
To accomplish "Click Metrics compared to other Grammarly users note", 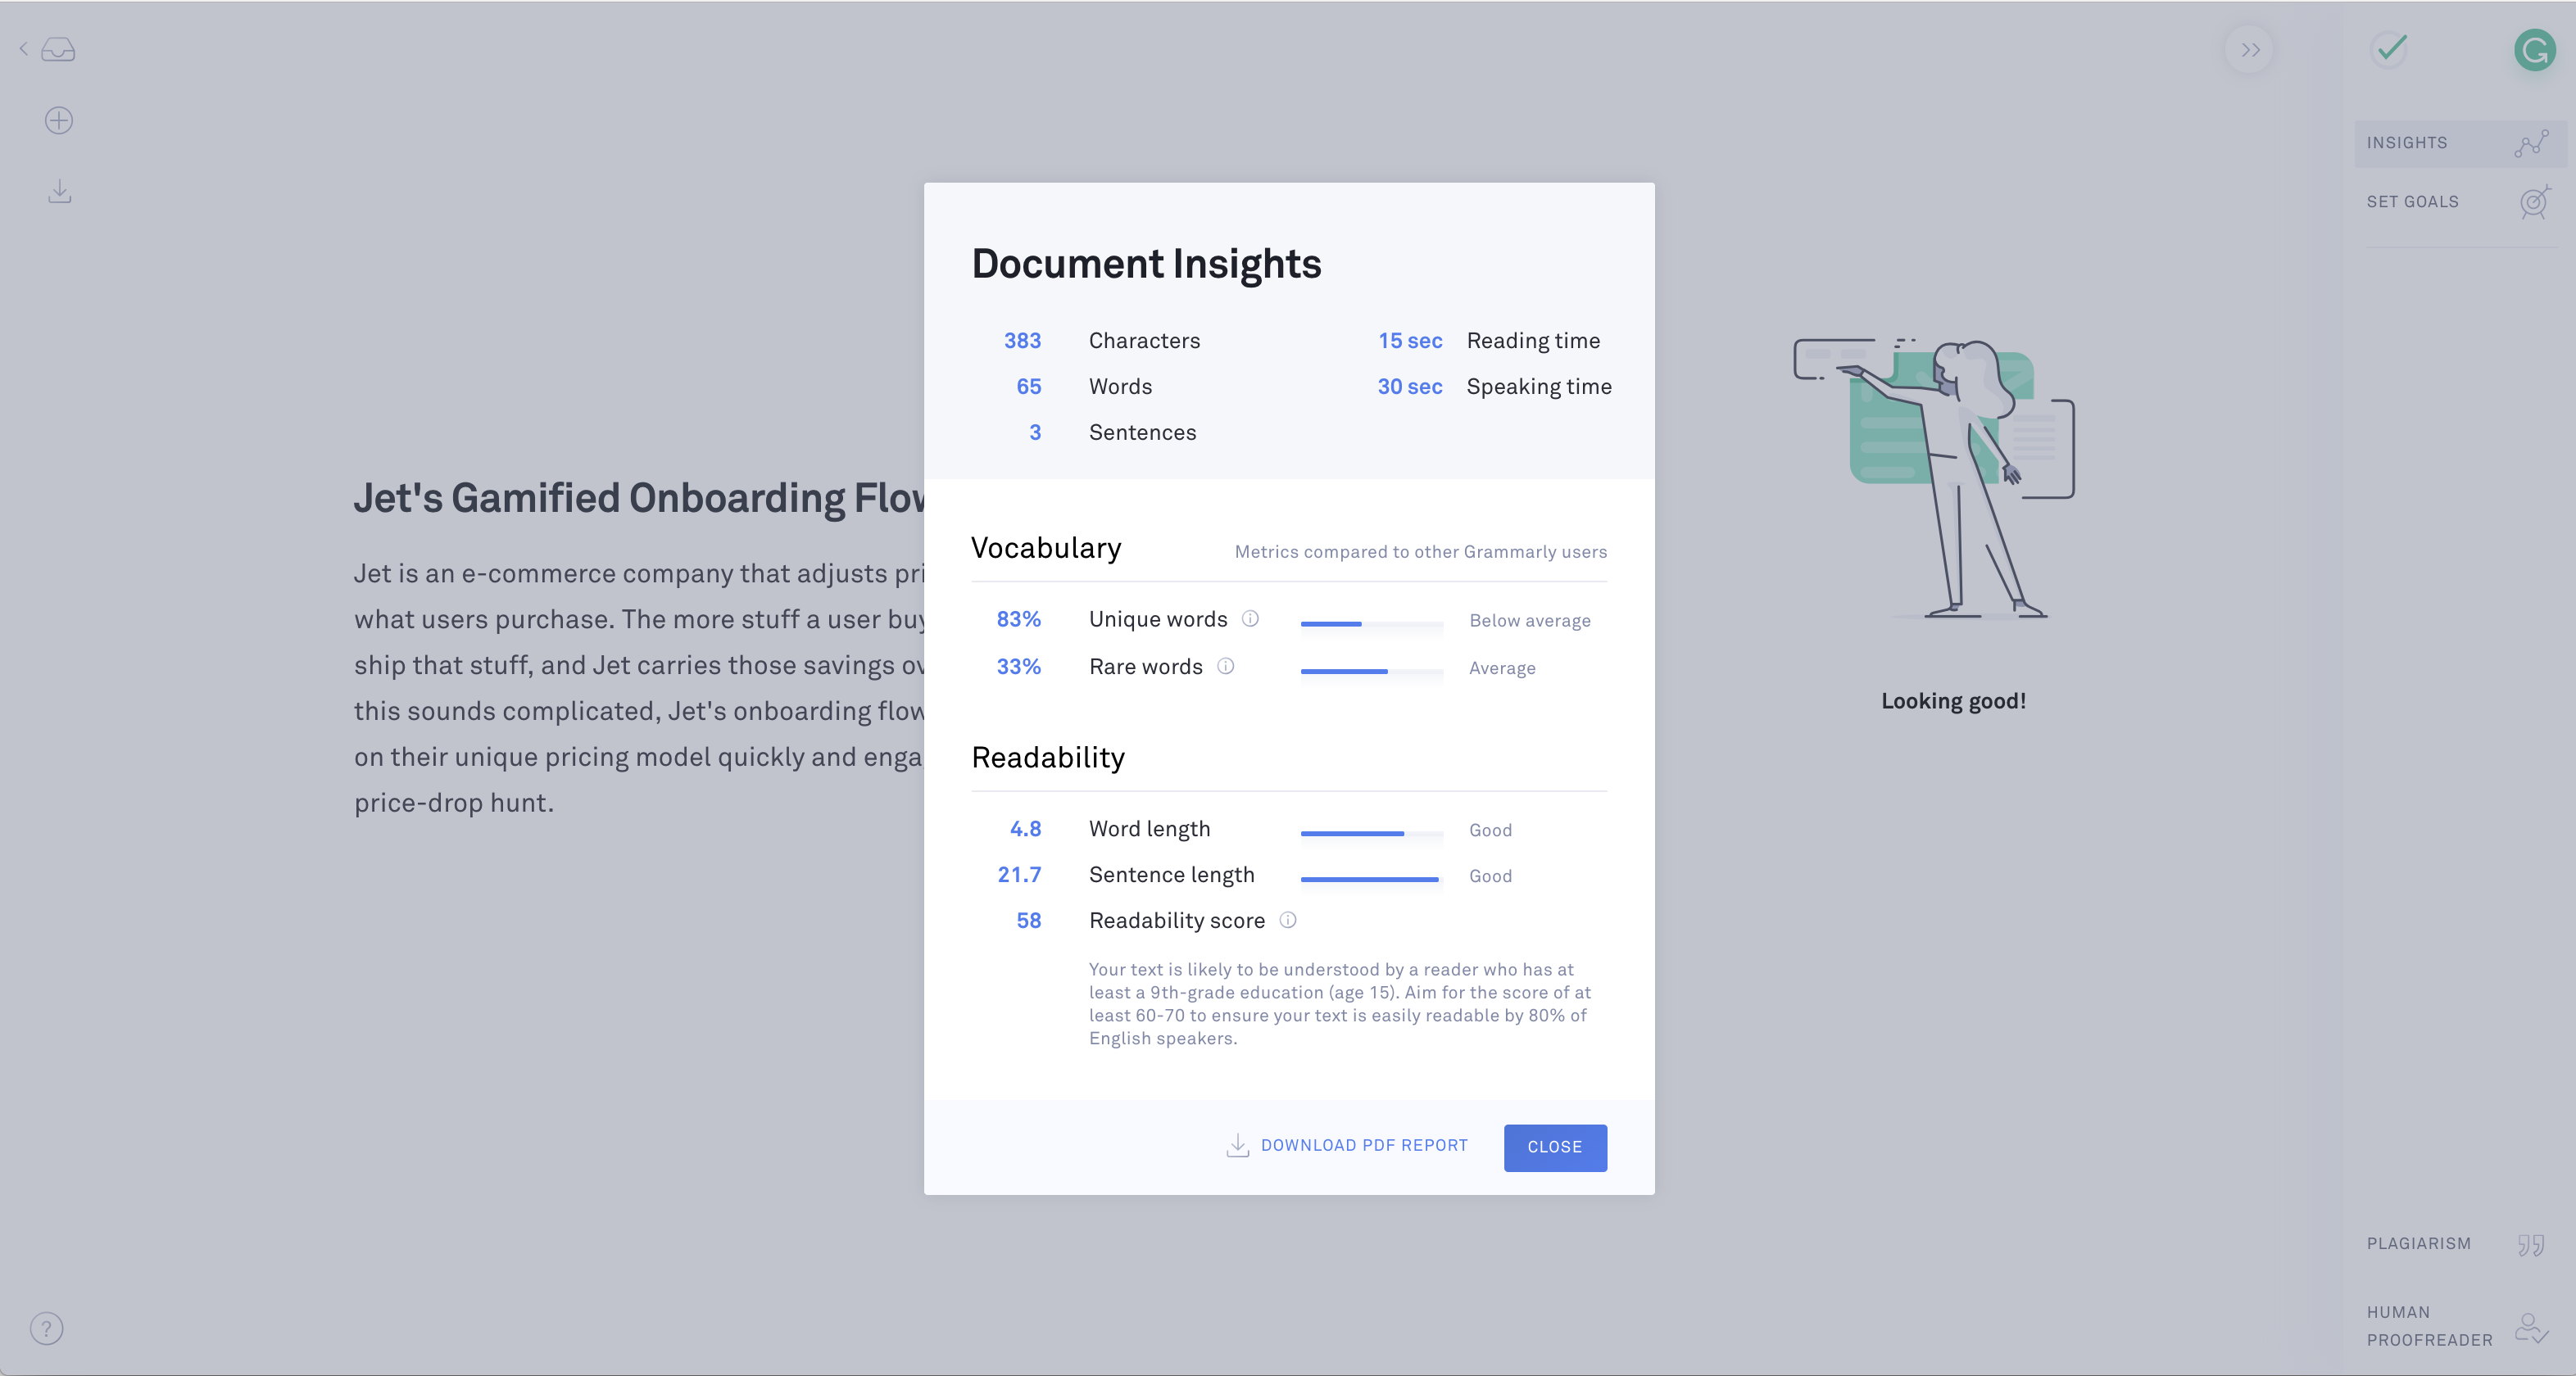I will 1420,551.
